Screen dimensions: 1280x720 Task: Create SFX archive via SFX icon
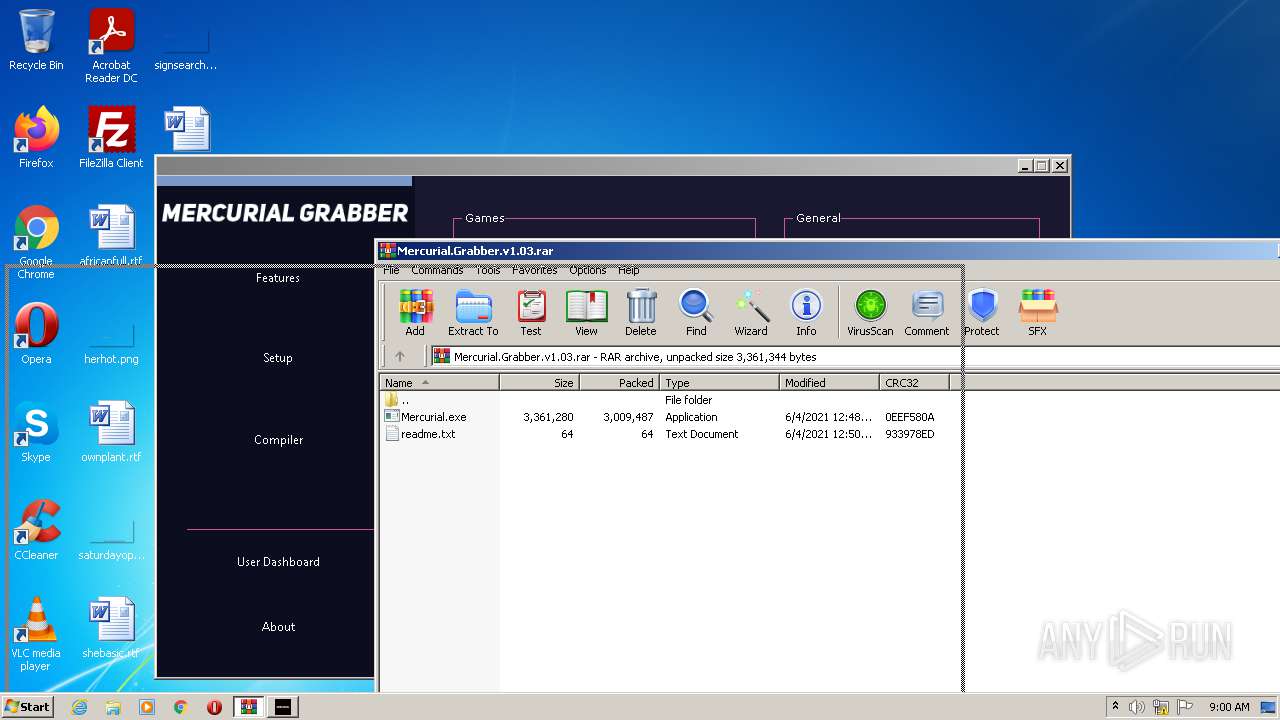pyautogui.click(x=1038, y=313)
